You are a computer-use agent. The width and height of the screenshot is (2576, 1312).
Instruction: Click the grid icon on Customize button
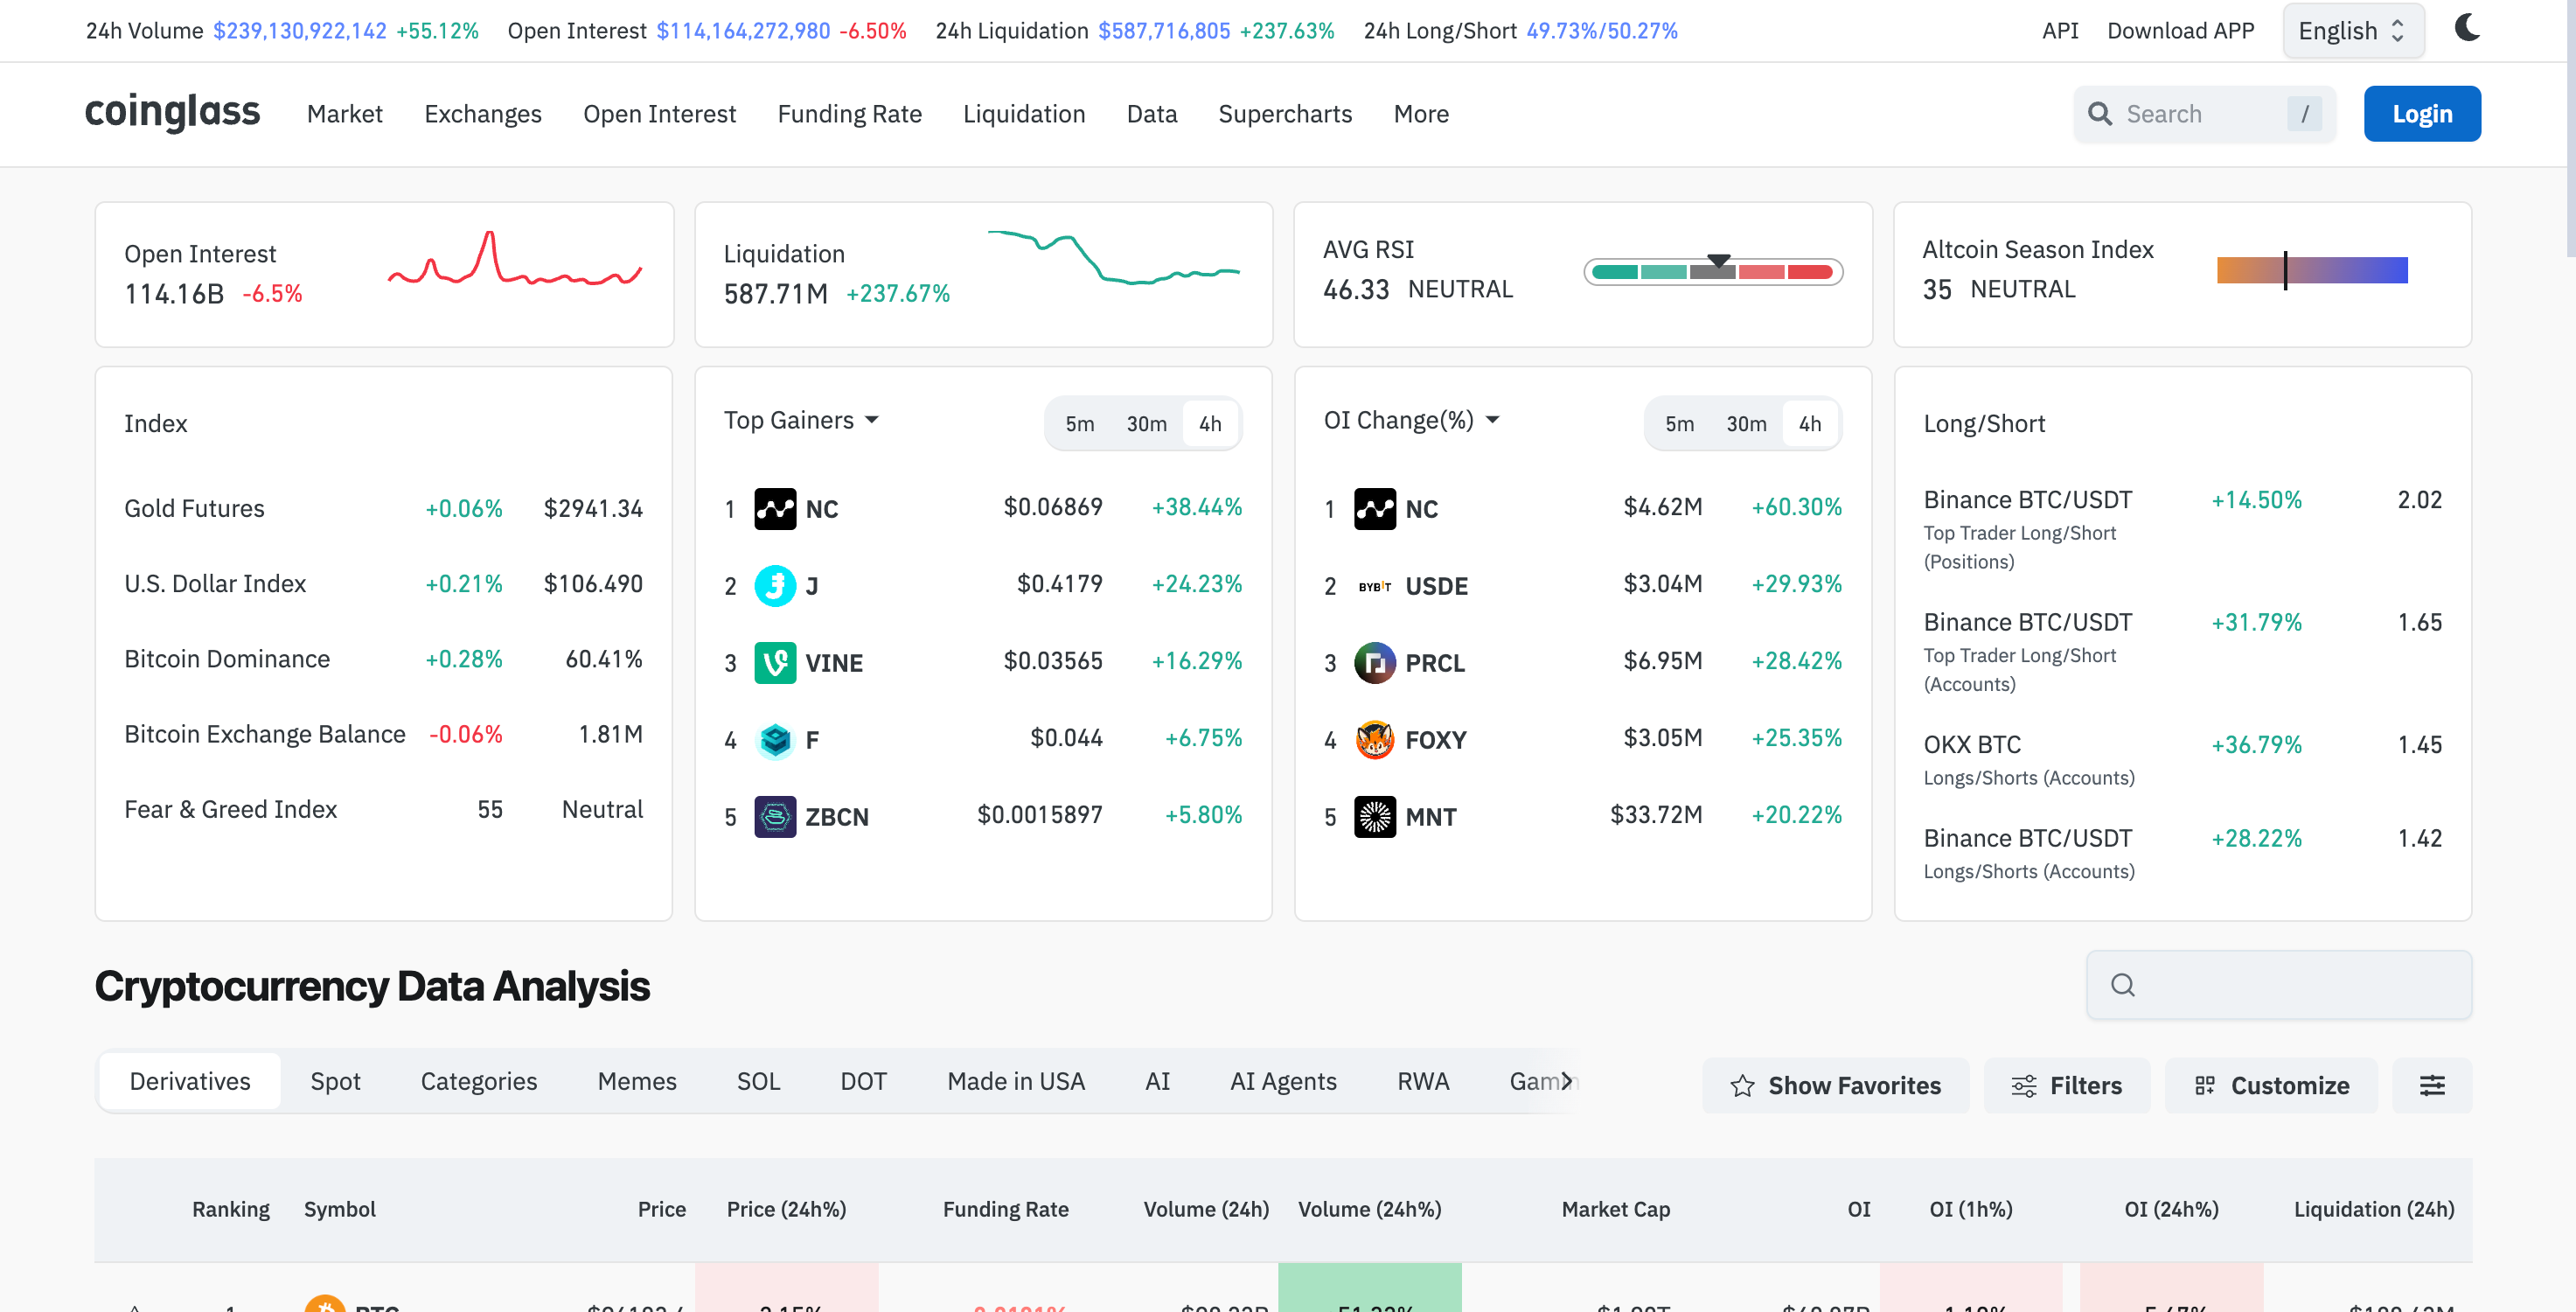(2205, 1086)
